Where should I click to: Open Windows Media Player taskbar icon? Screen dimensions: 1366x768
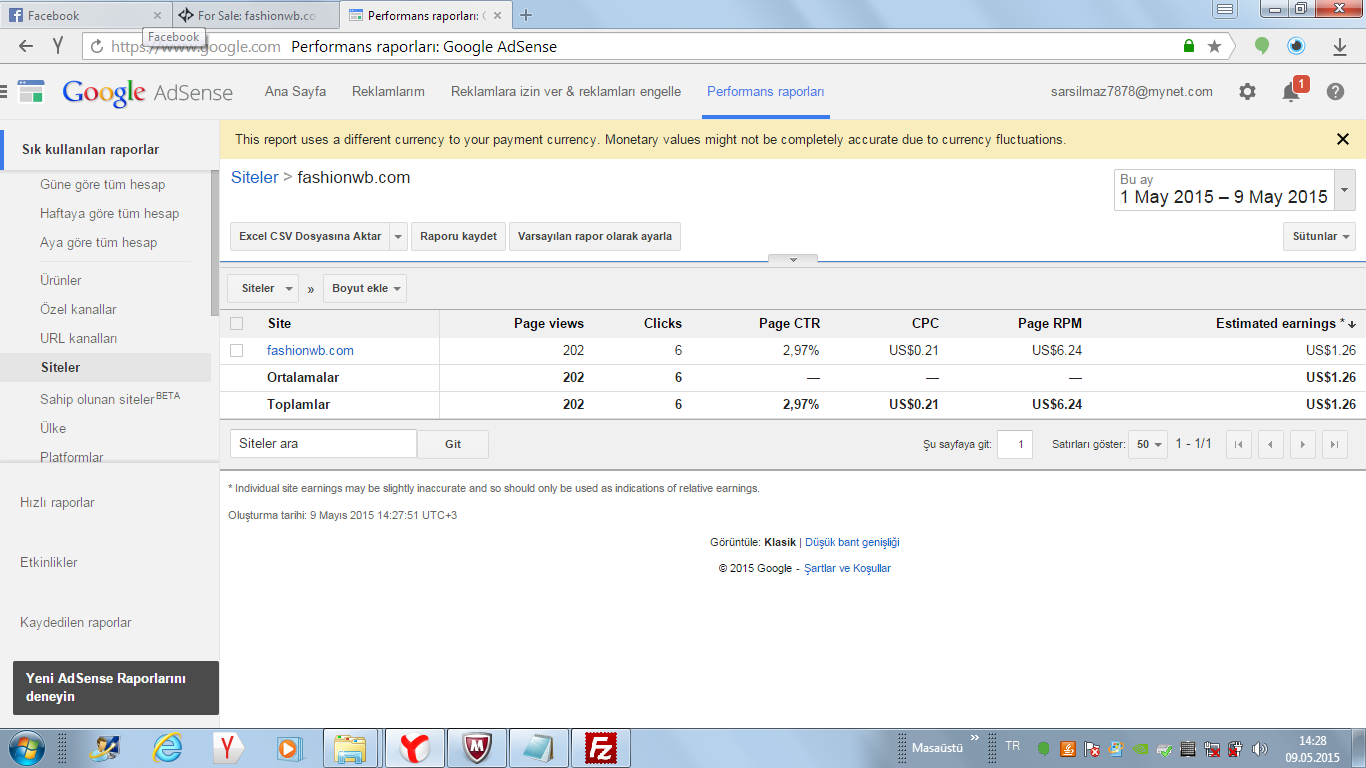click(x=289, y=748)
